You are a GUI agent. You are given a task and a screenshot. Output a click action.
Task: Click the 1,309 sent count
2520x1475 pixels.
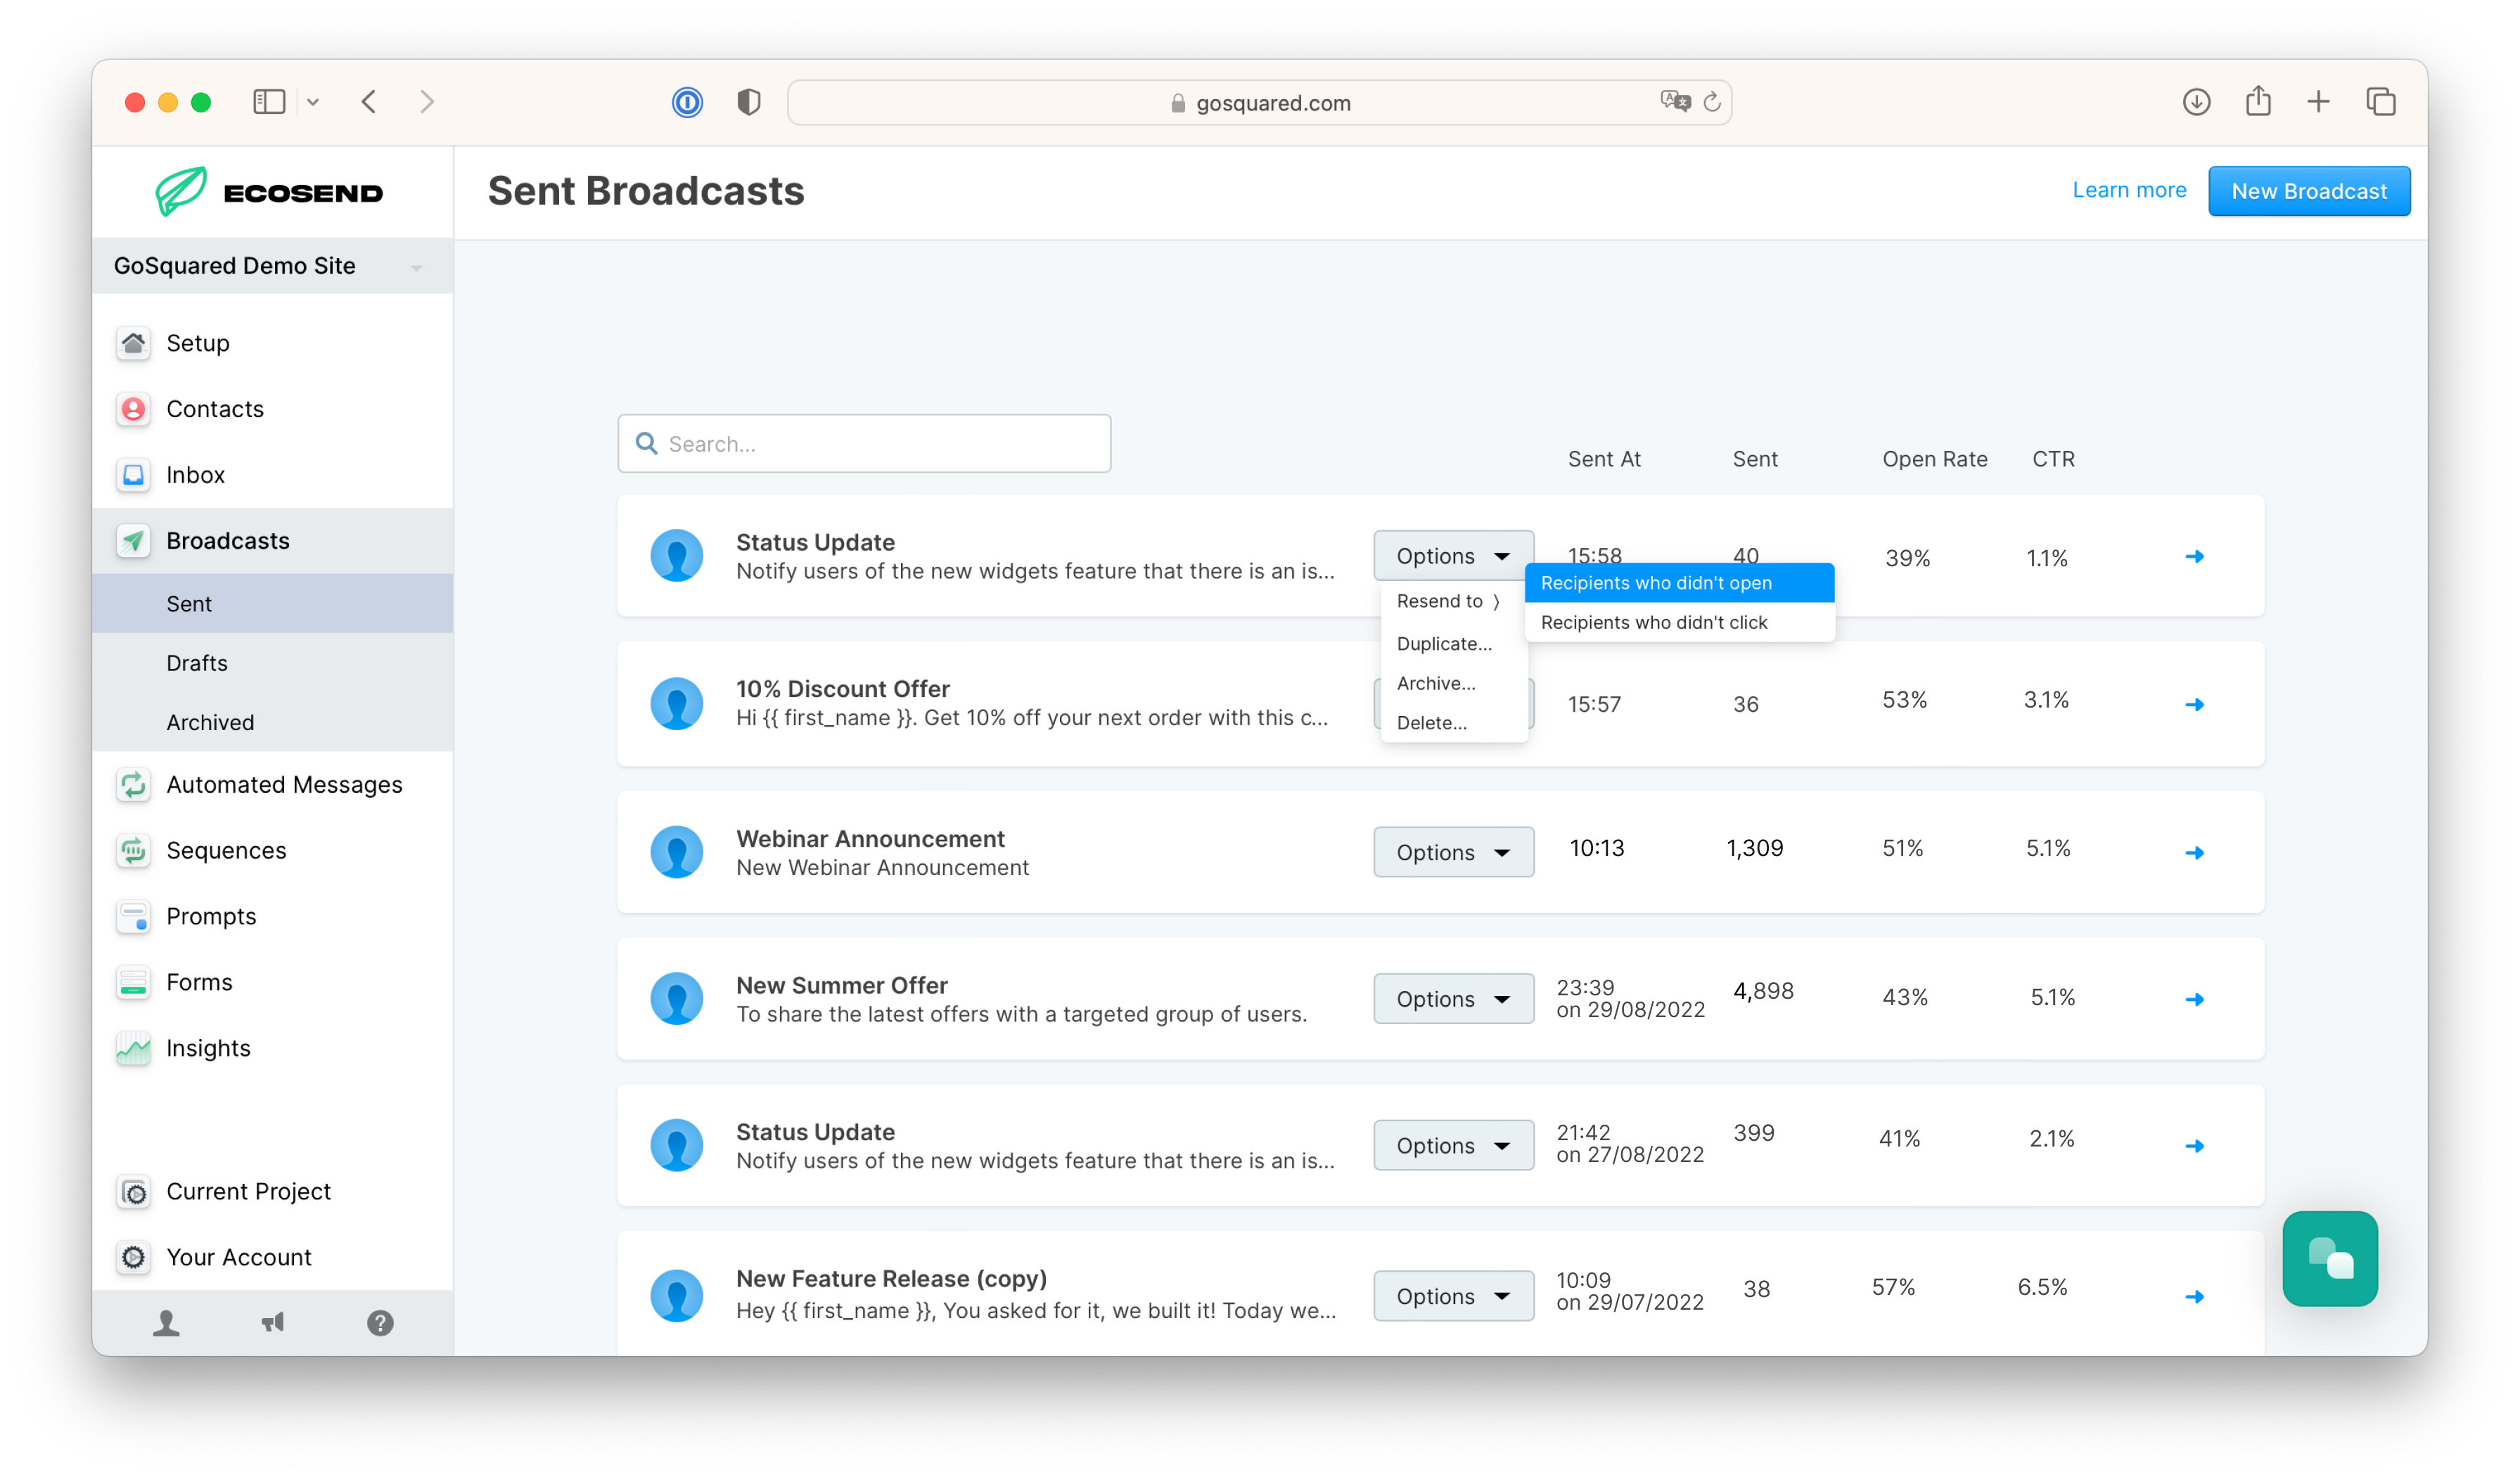click(x=1754, y=849)
